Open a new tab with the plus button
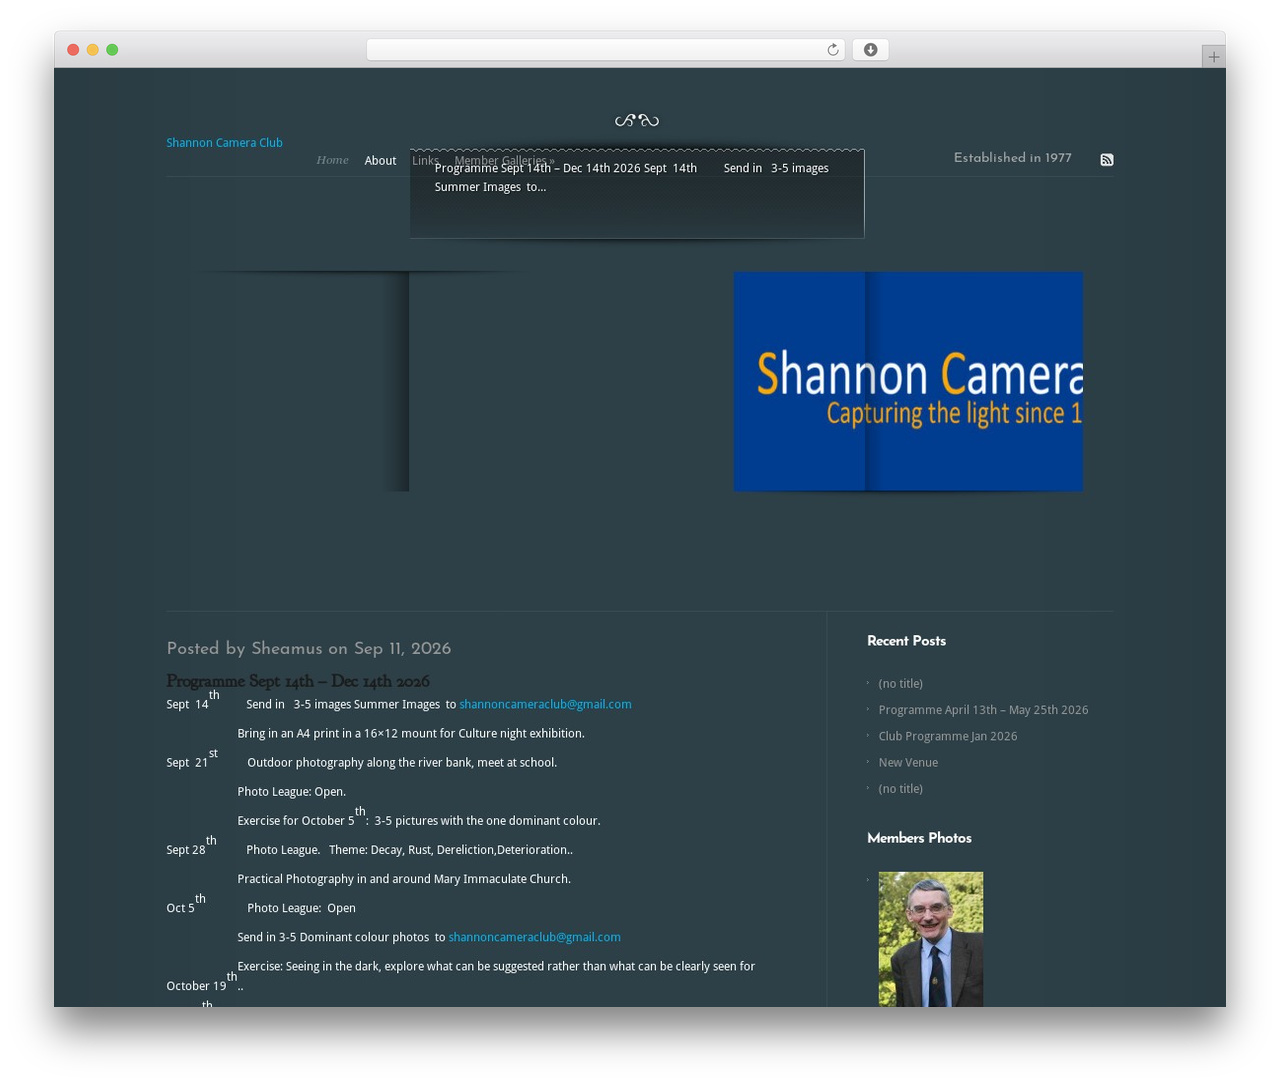 pos(1213,57)
